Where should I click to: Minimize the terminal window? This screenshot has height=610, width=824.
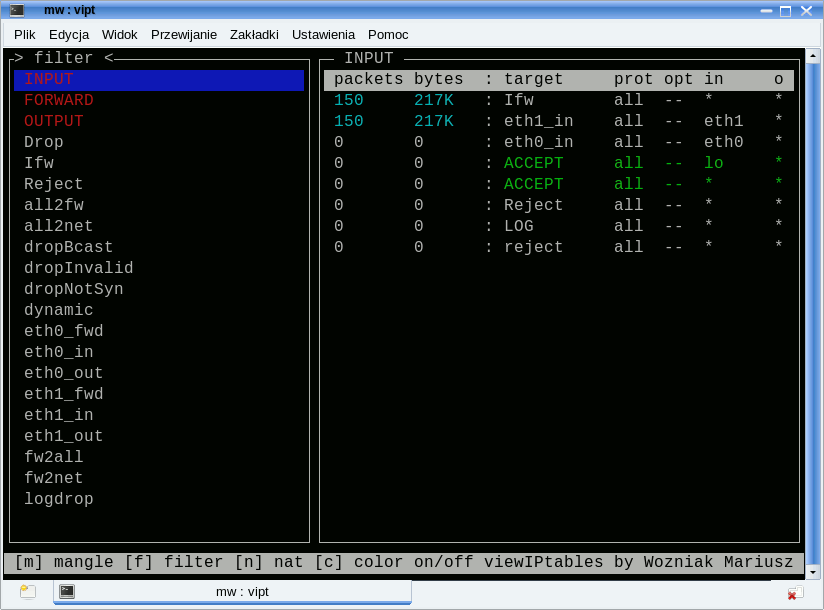[766, 11]
